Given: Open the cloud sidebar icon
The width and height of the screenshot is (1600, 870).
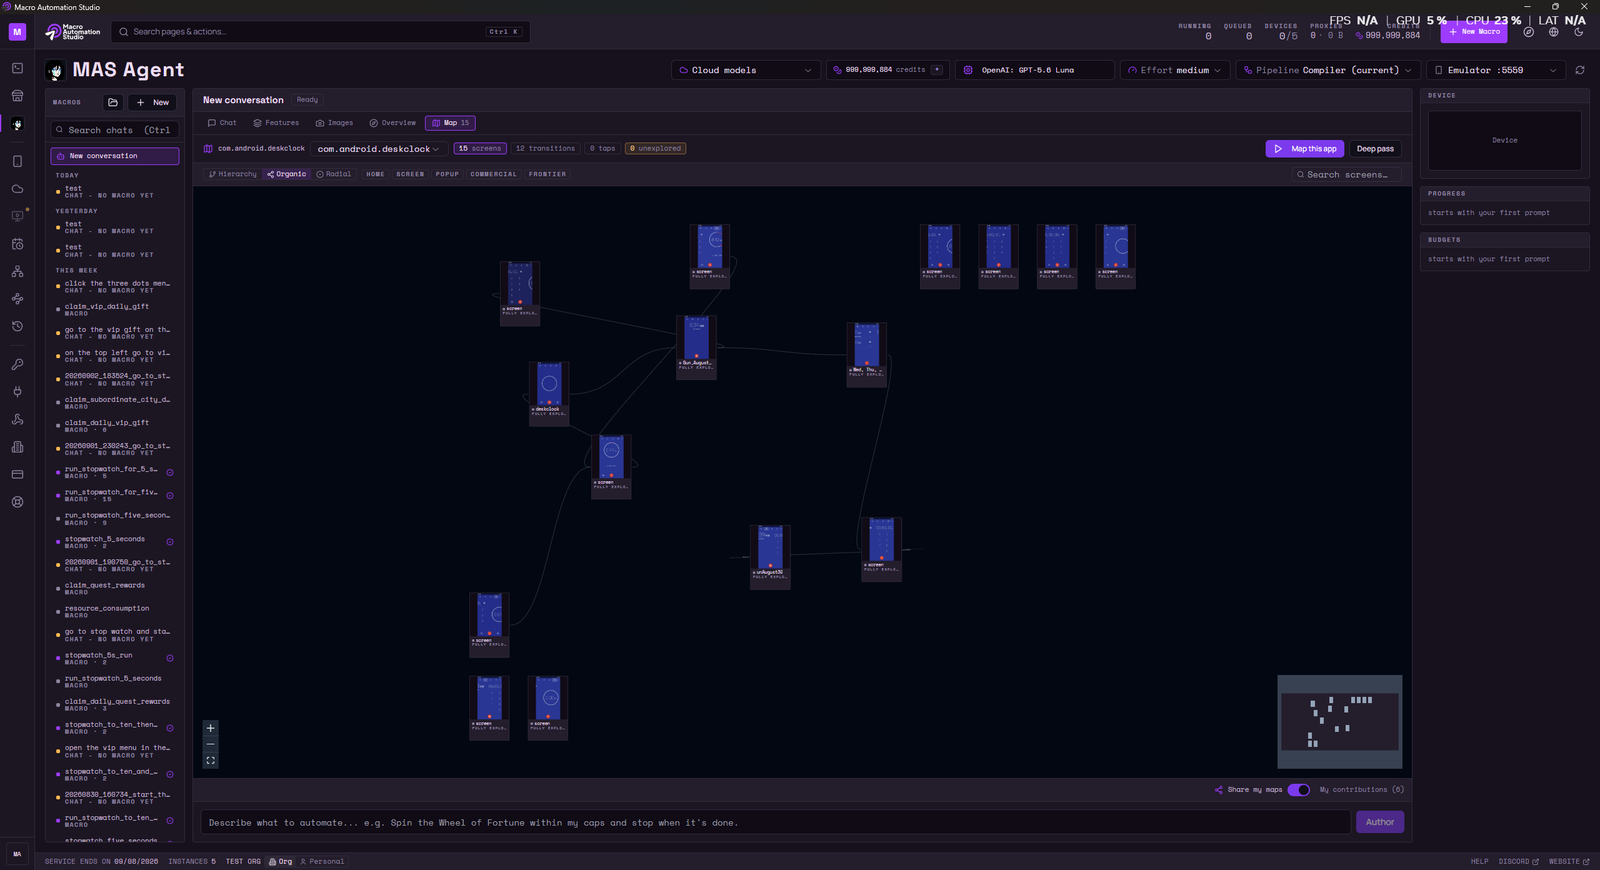Looking at the screenshot, I should [x=17, y=189].
